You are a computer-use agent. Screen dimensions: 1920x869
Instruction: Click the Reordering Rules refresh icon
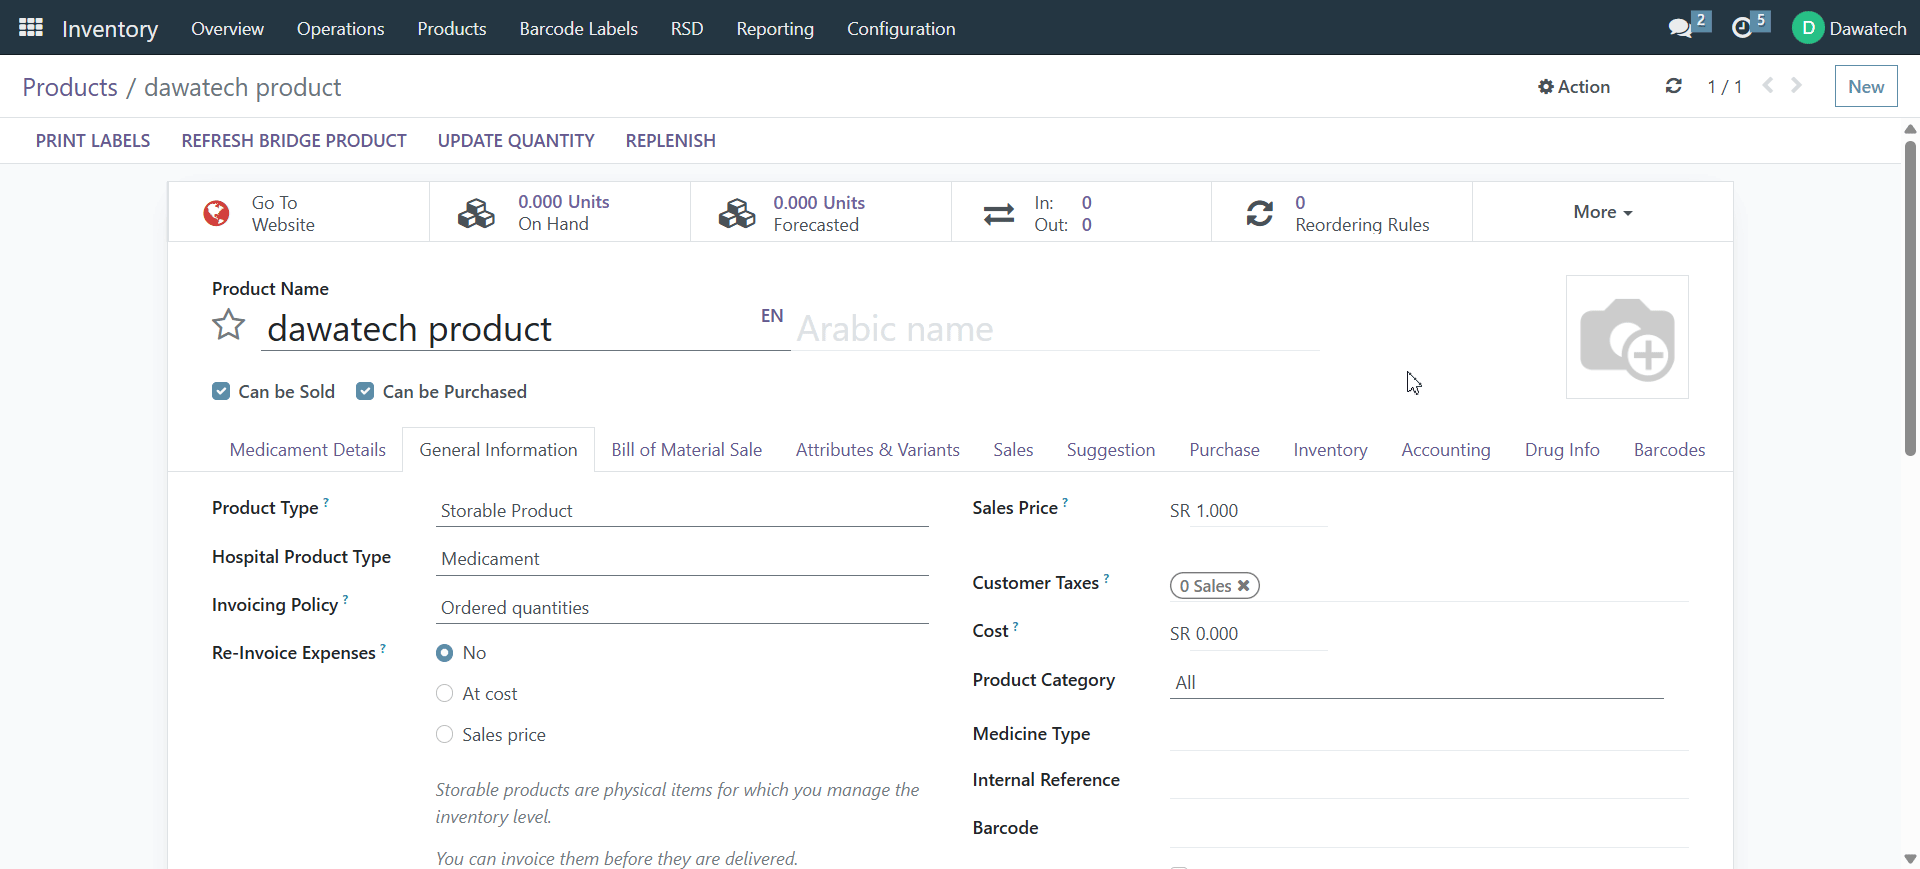coord(1260,213)
